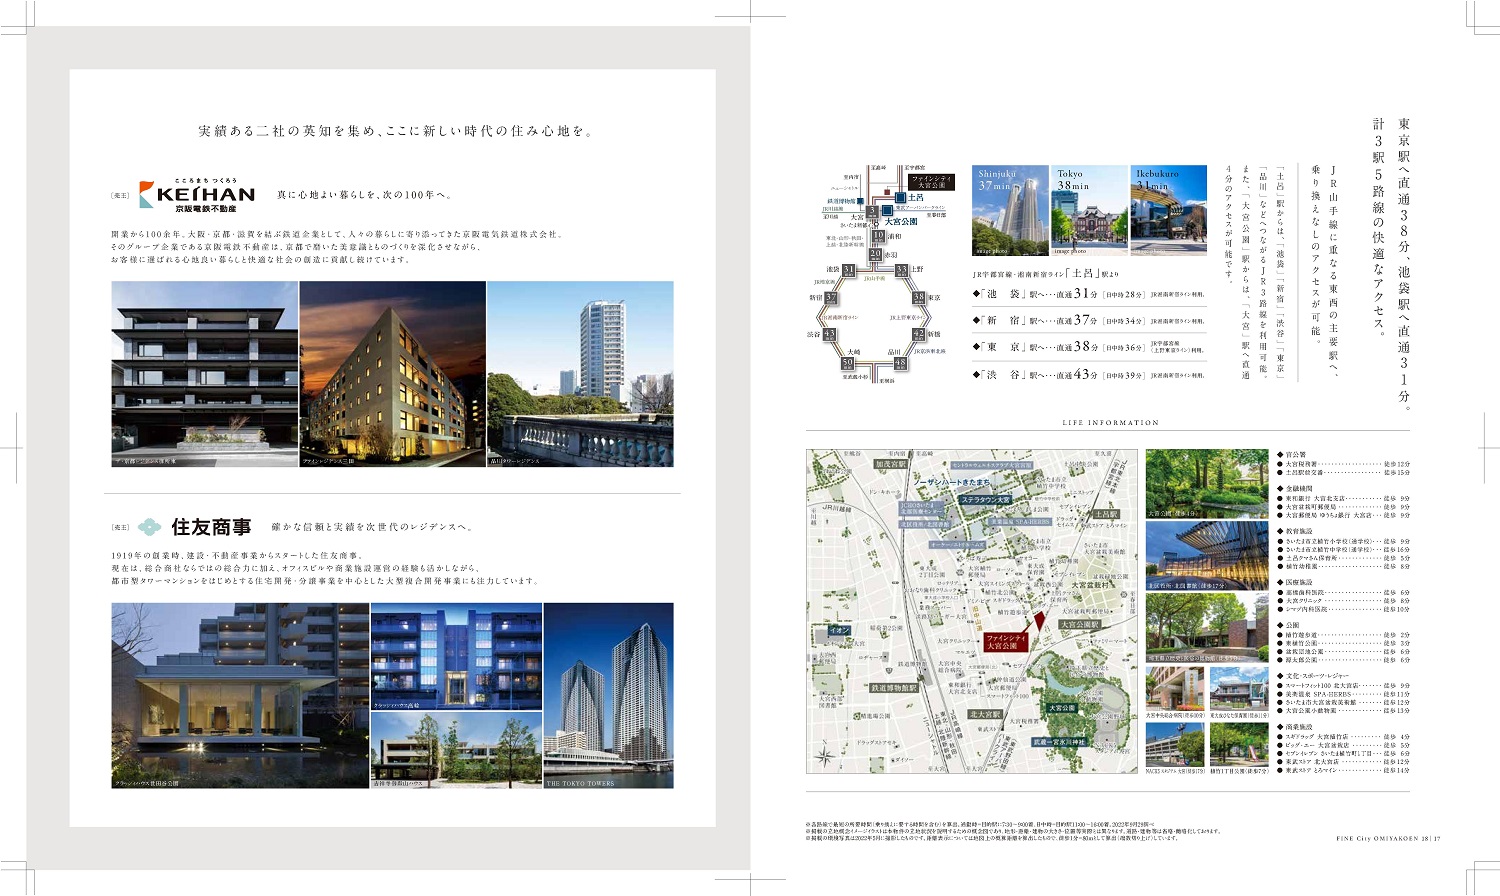1500x896 pixels.
Task: Open the dark Kyoto residence photo under KEIHAN
Action: click(x=205, y=374)
